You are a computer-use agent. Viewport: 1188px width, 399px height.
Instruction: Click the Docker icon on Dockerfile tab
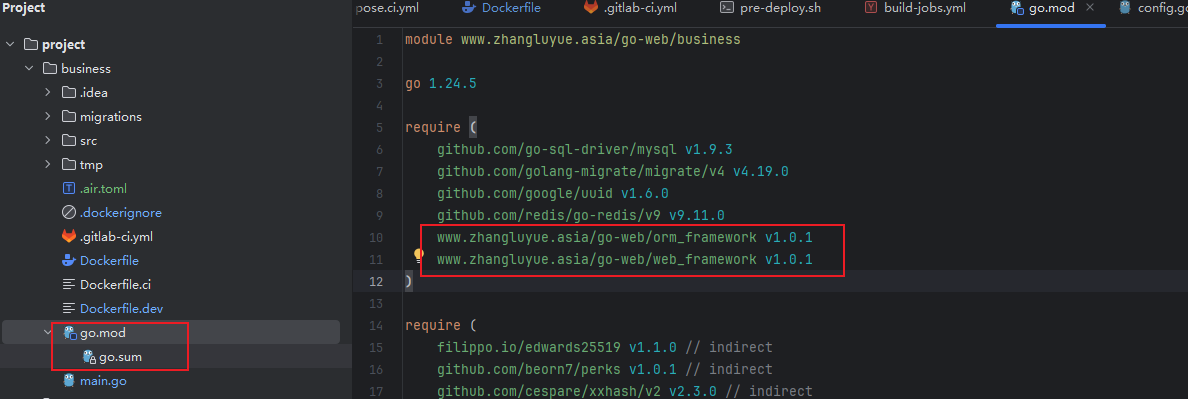[x=470, y=8]
